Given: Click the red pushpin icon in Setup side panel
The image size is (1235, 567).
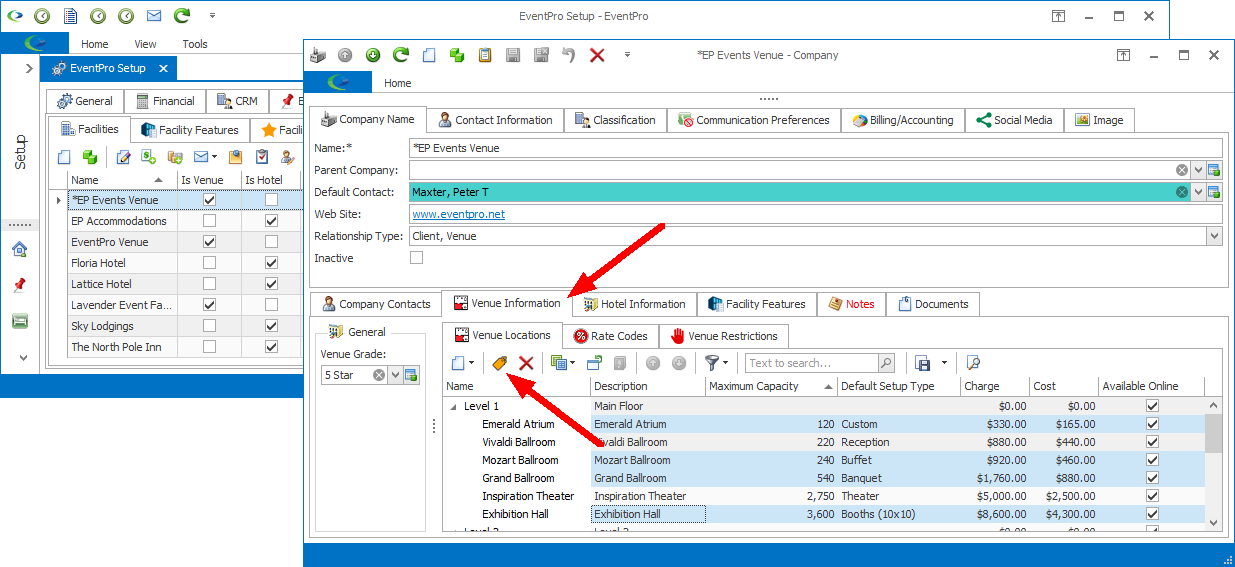Looking at the screenshot, I should click(x=19, y=285).
